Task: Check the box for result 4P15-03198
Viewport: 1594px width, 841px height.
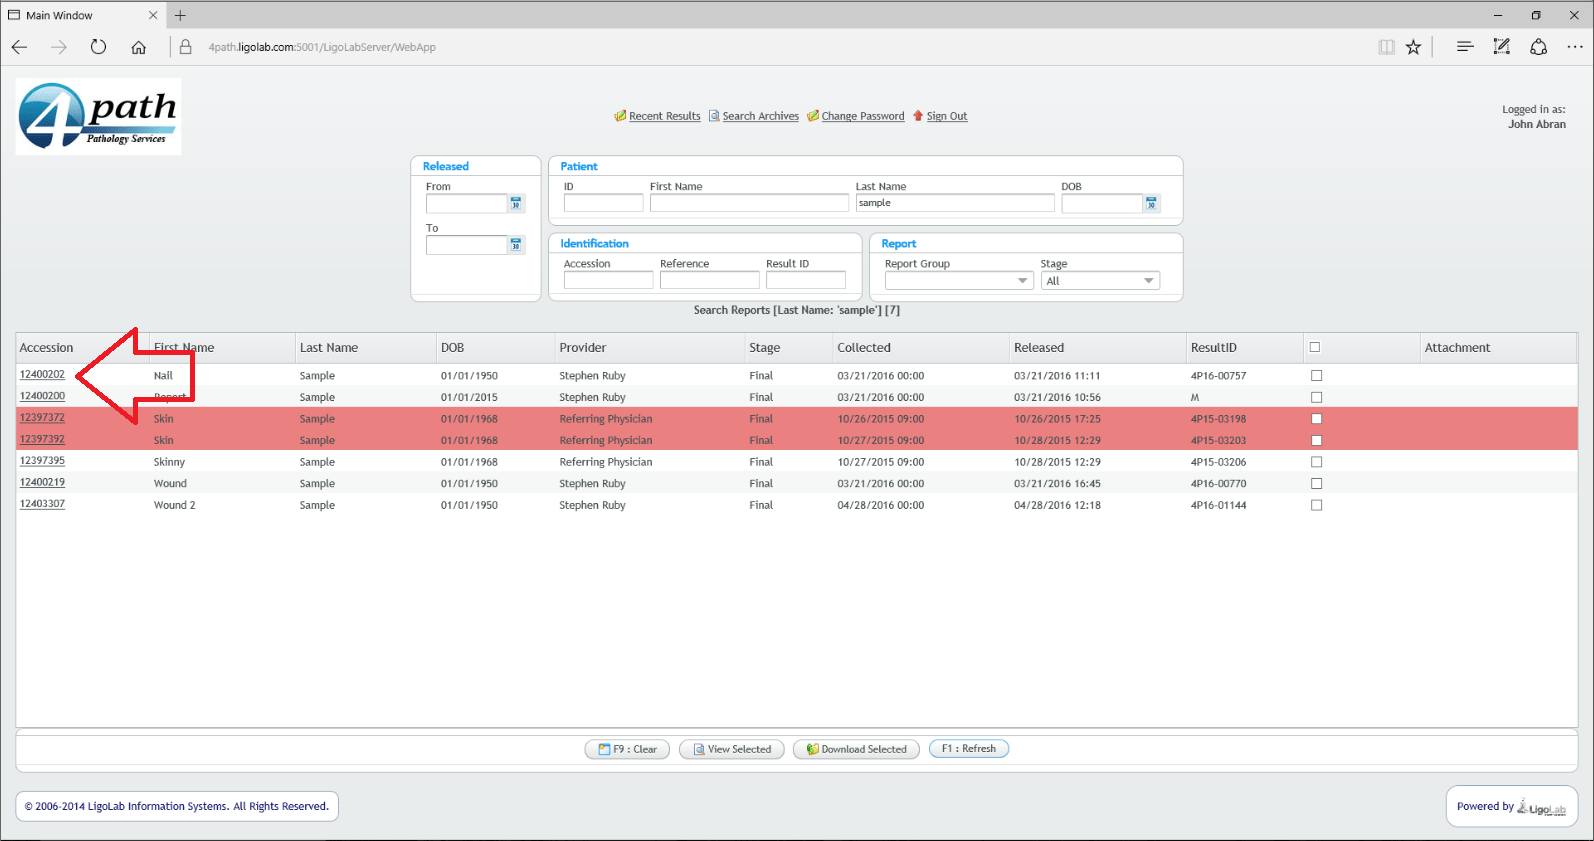Action: tap(1316, 419)
